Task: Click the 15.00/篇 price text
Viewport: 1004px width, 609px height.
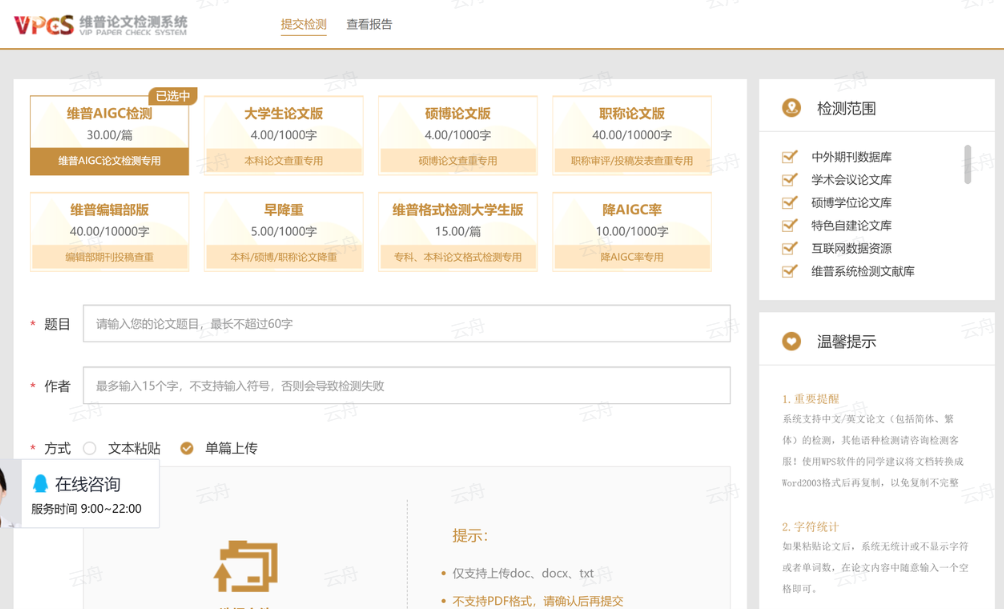Action: pyautogui.click(x=458, y=231)
